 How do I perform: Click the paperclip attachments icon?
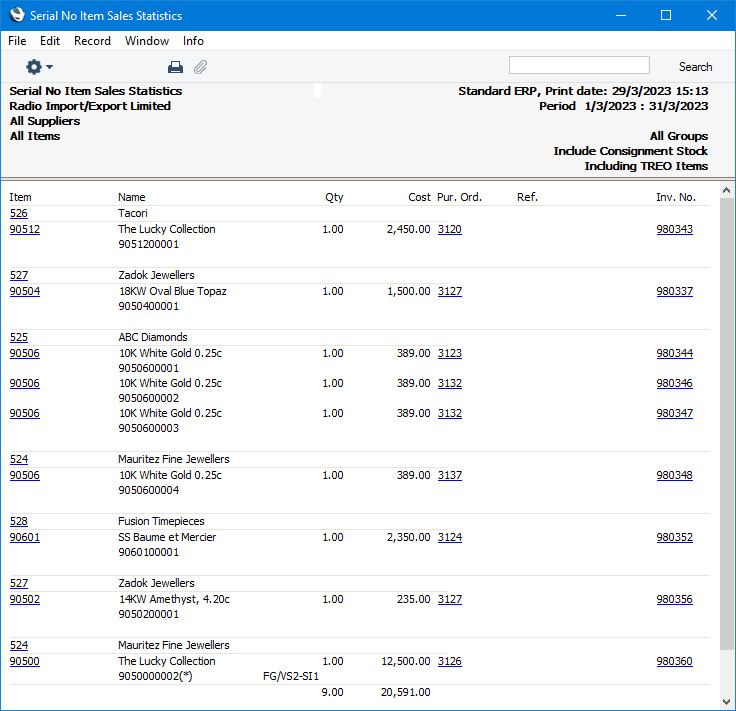200,67
